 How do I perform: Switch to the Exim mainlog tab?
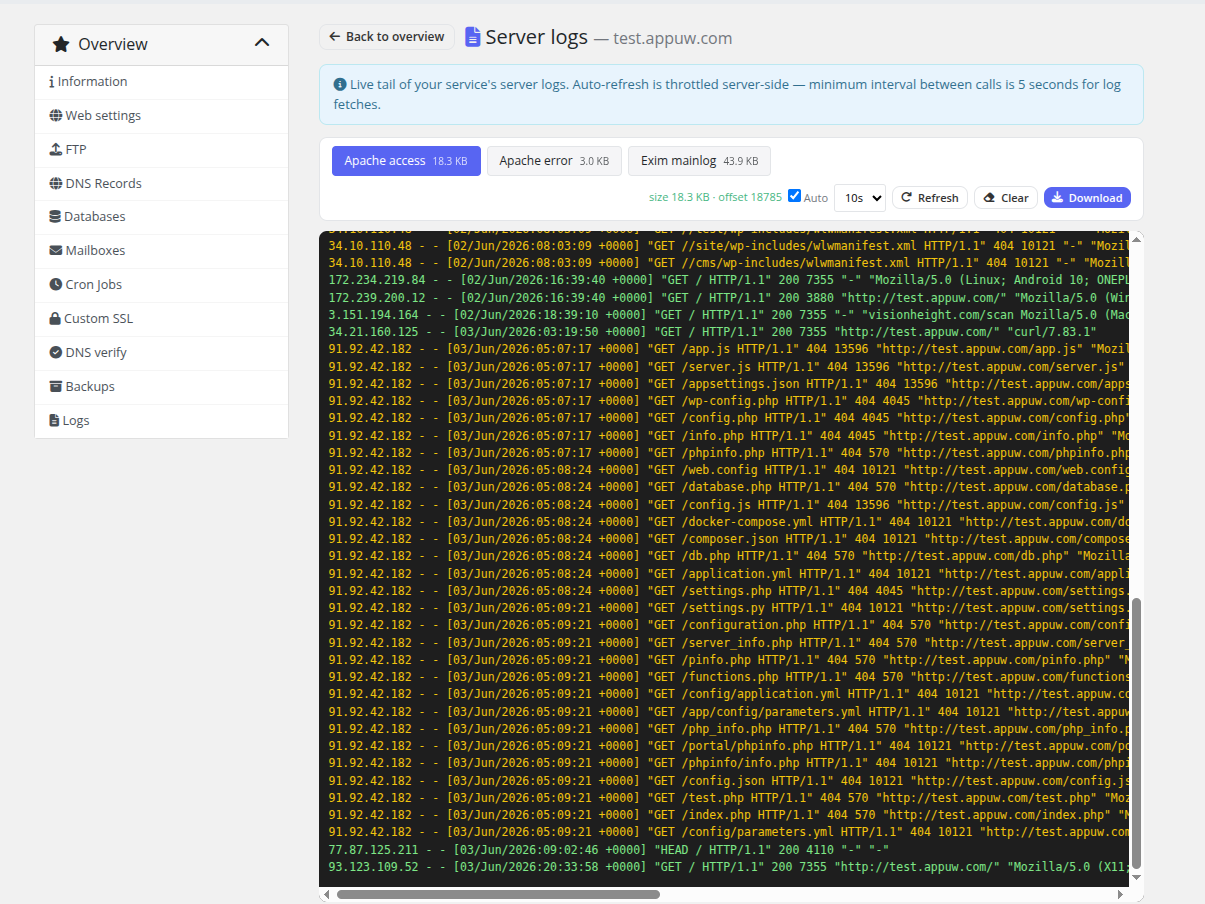pos(699,161)
